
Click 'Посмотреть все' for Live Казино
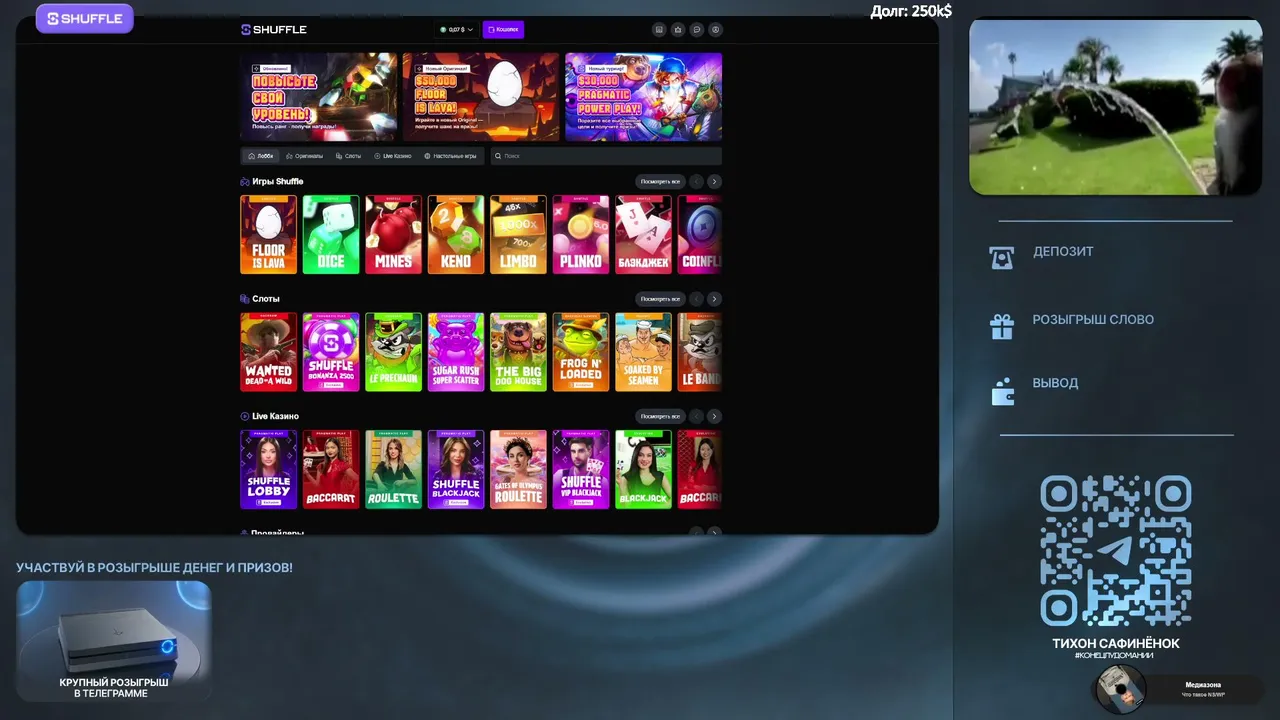click(660, 416)
